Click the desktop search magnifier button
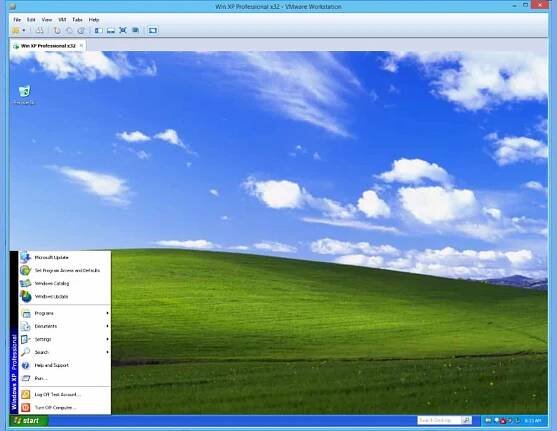This screenshot has height=431, width=557. [x=466, y=421]
